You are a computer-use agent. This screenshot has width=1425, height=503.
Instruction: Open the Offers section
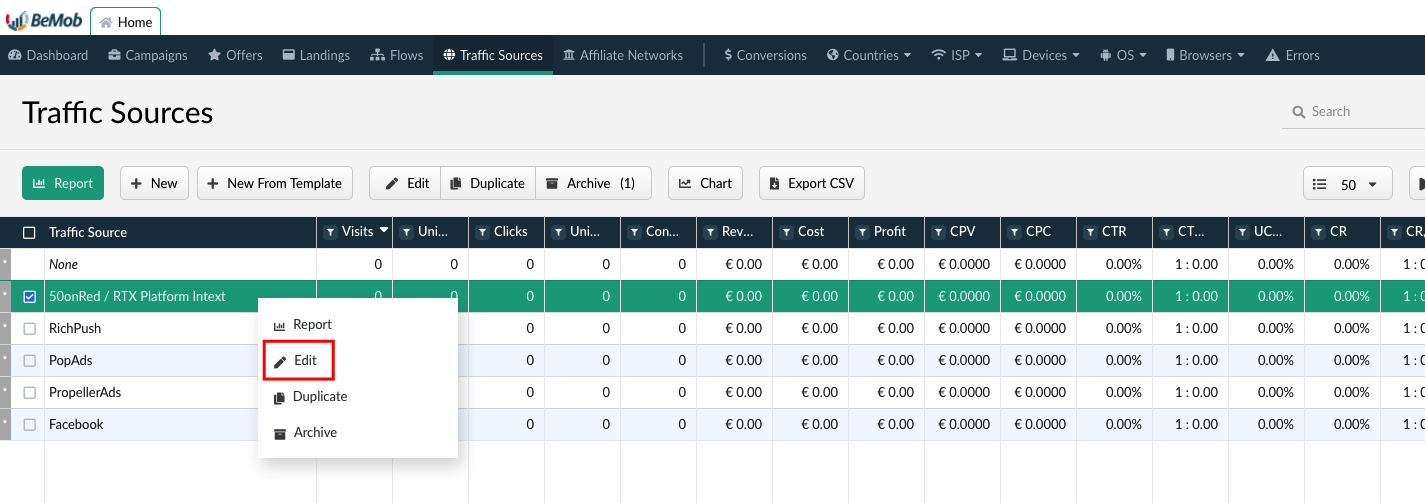(235, 55)
